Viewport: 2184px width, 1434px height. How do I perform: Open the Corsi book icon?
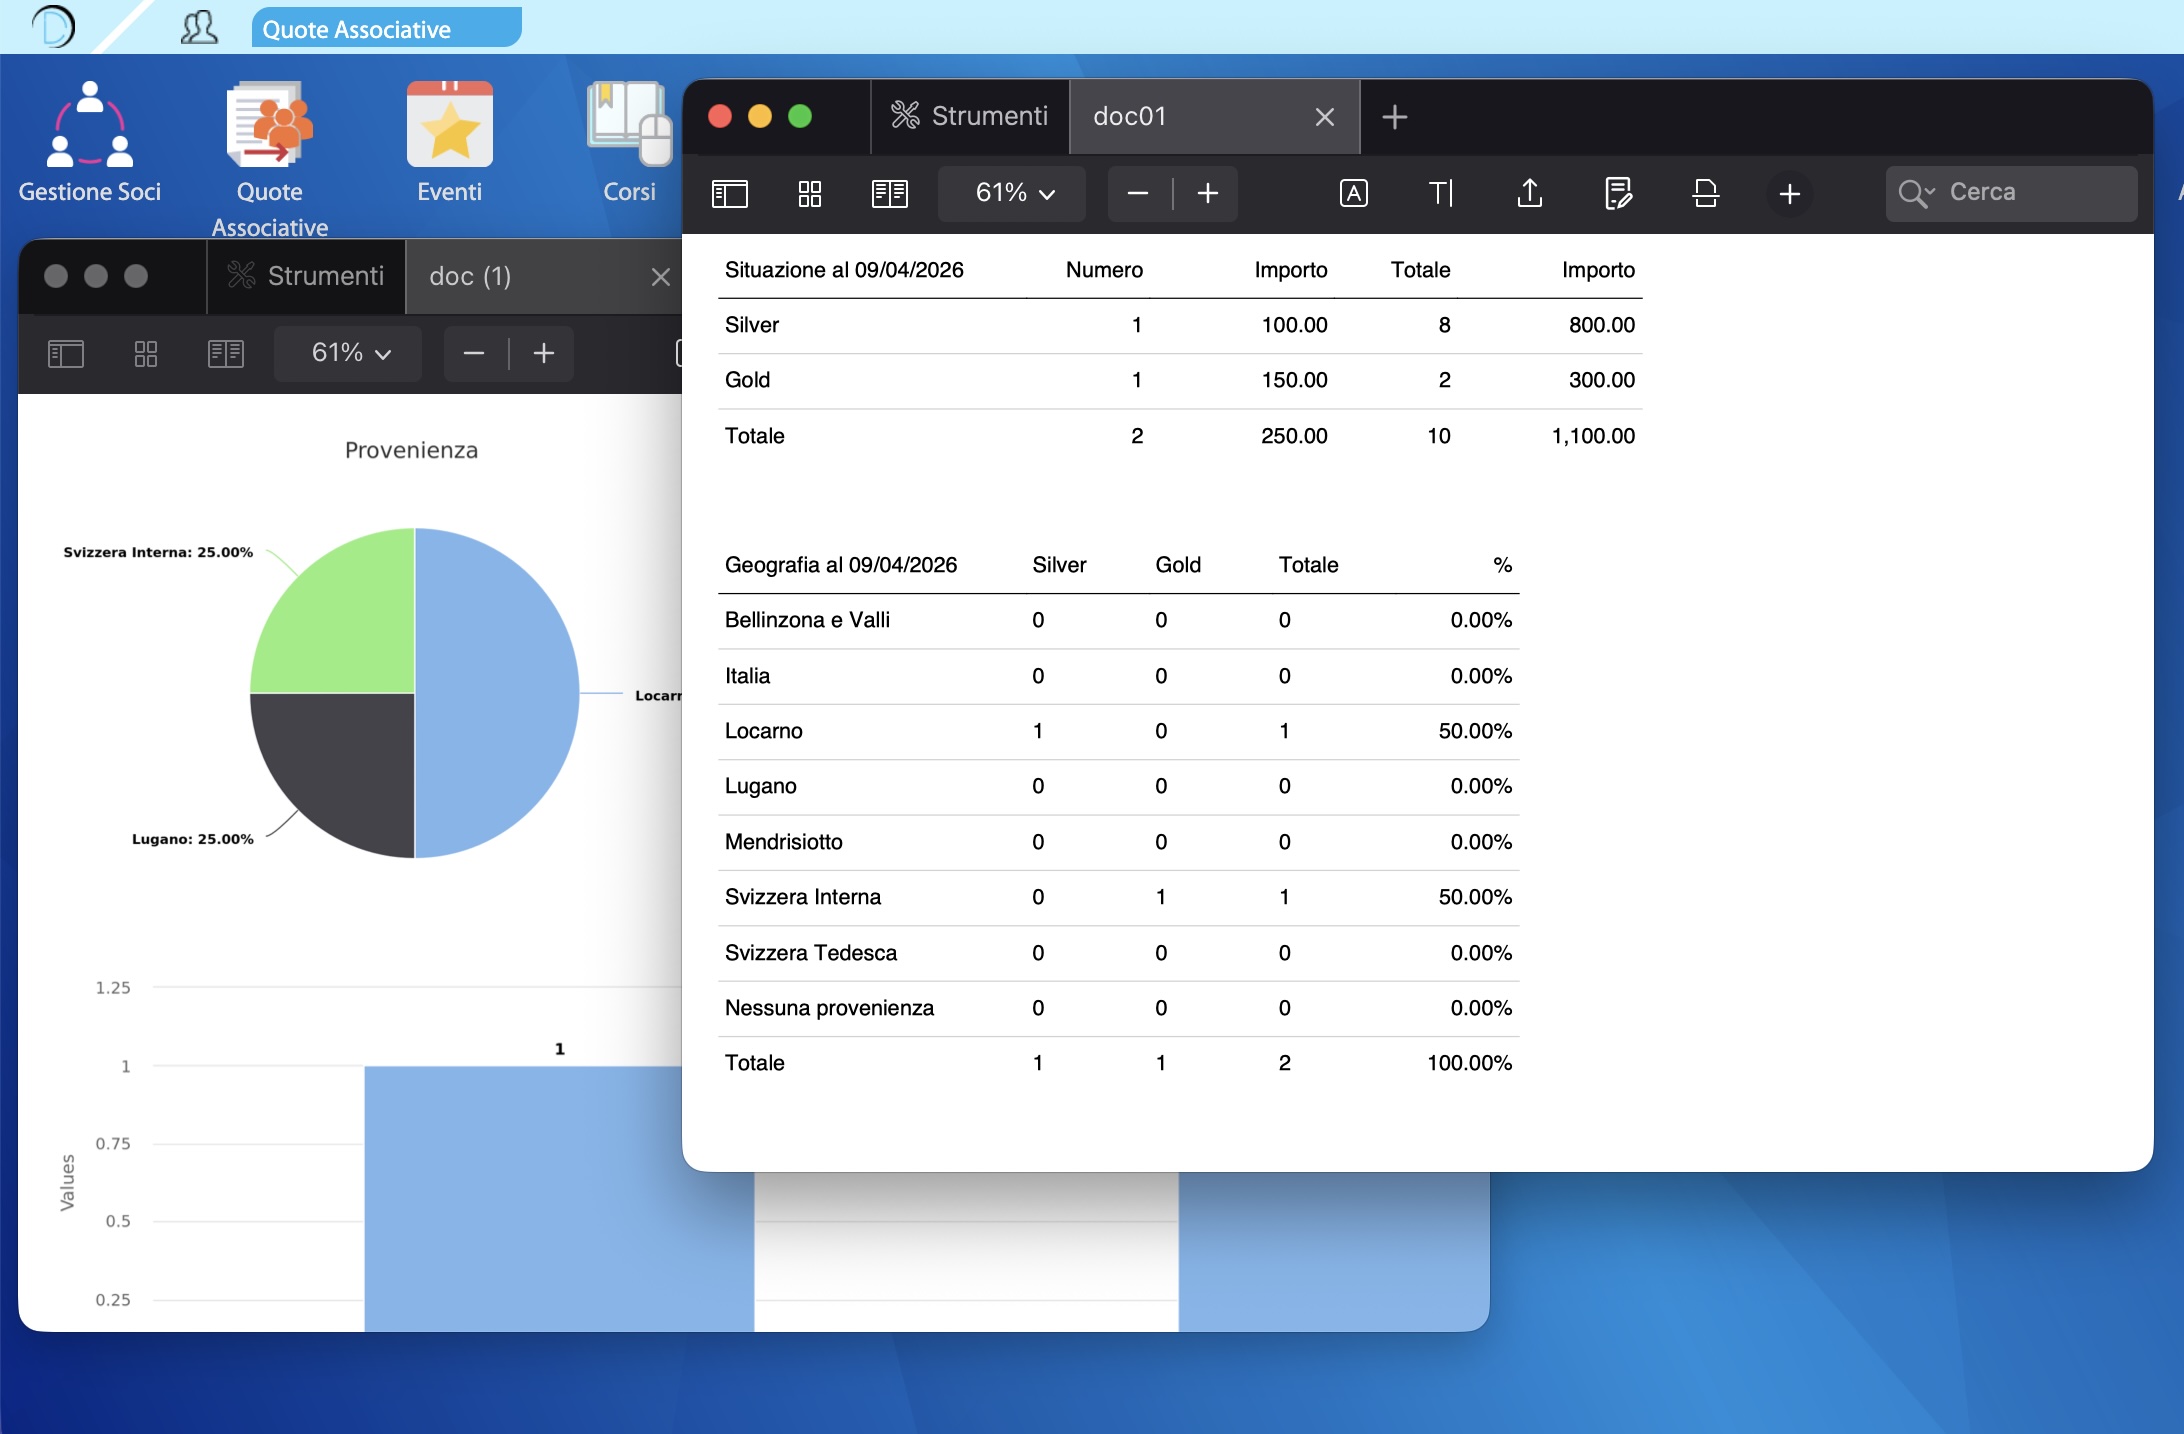click(x=629, y=125)
